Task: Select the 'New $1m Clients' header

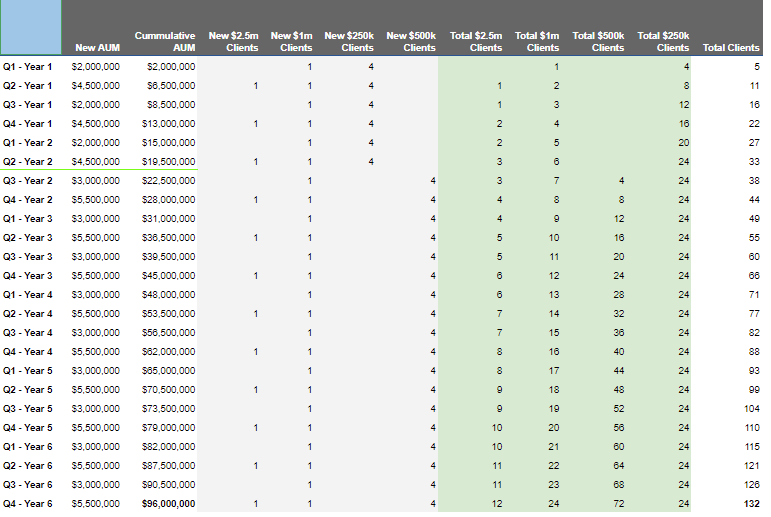Action: coord(292,42)
